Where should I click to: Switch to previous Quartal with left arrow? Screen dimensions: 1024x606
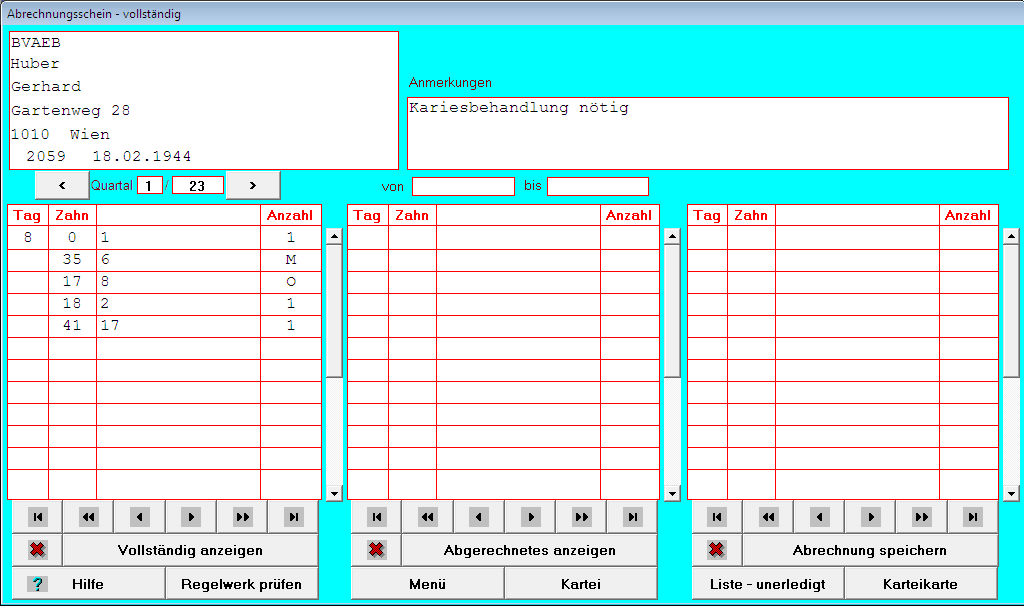(x=61, y=185)
